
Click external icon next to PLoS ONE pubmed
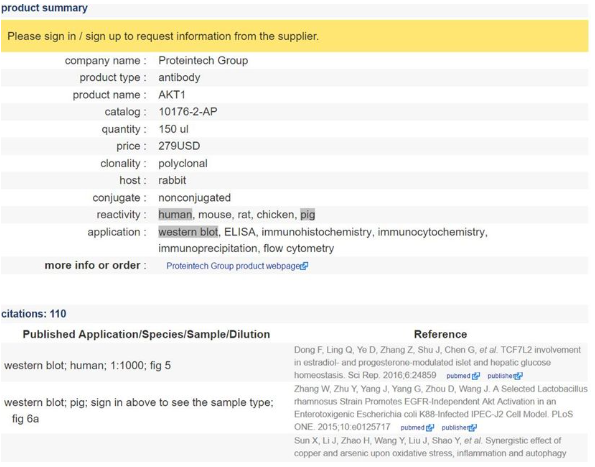click(x=430, y=428)
